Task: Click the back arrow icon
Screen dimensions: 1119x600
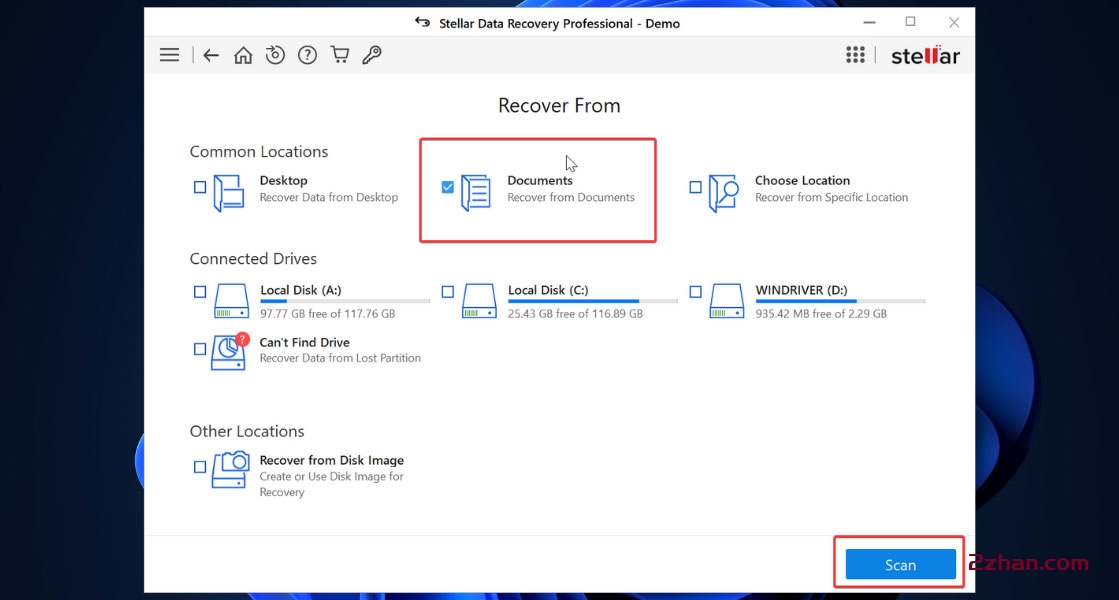Action: coord(211,55)
